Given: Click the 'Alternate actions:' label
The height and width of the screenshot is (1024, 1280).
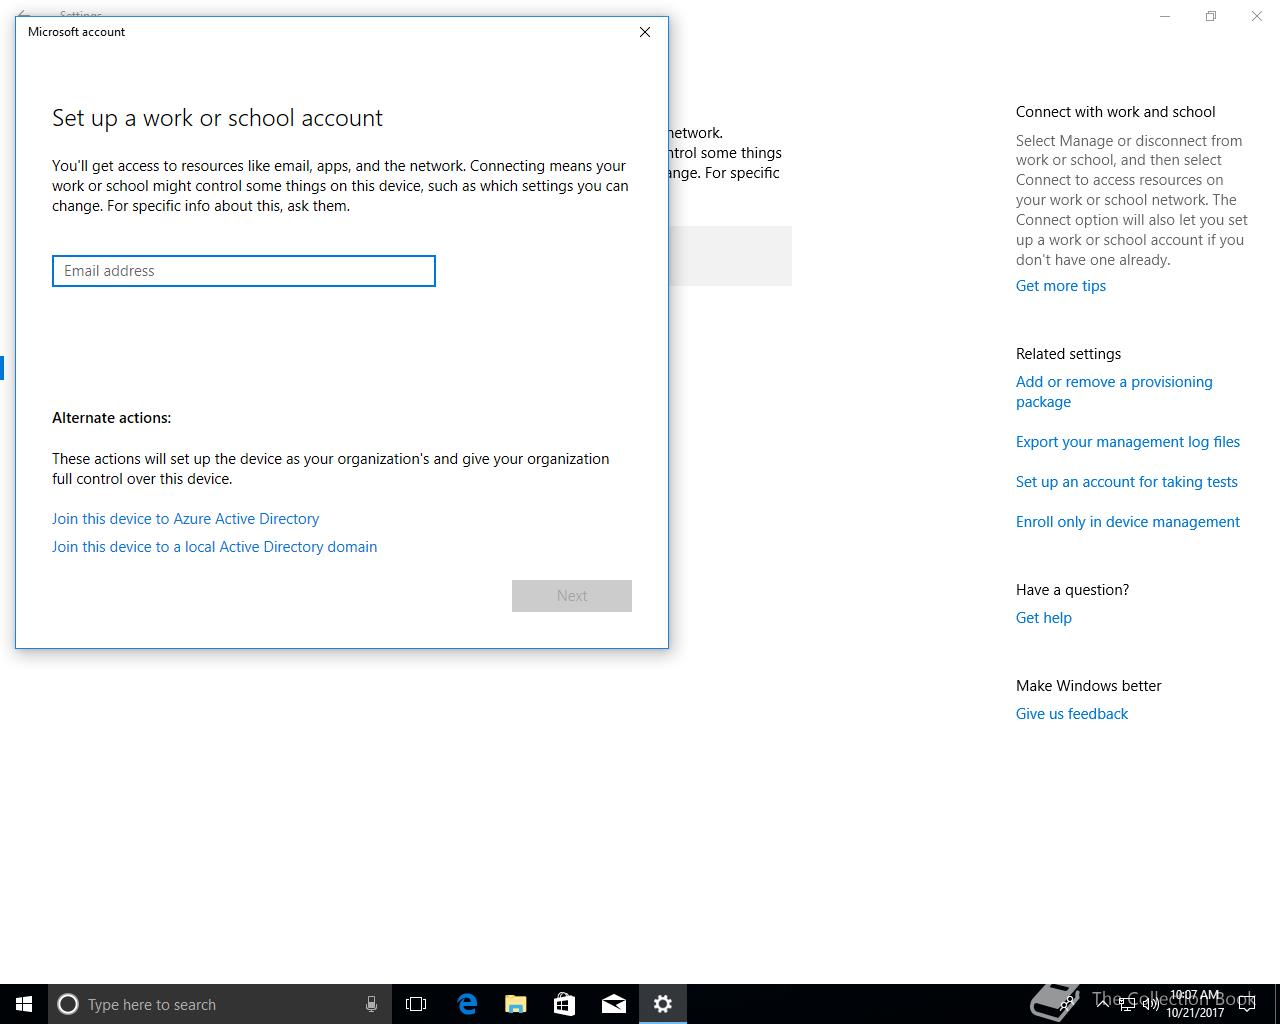Looking at the screenshot, I should coord(112,418).
